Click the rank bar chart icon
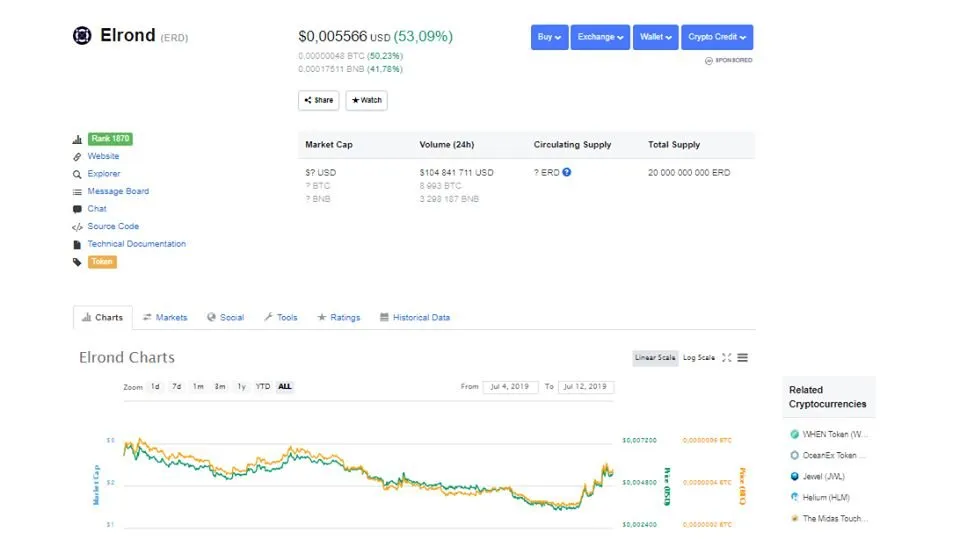This screenshot has width=960, height=539. [77, 139]
